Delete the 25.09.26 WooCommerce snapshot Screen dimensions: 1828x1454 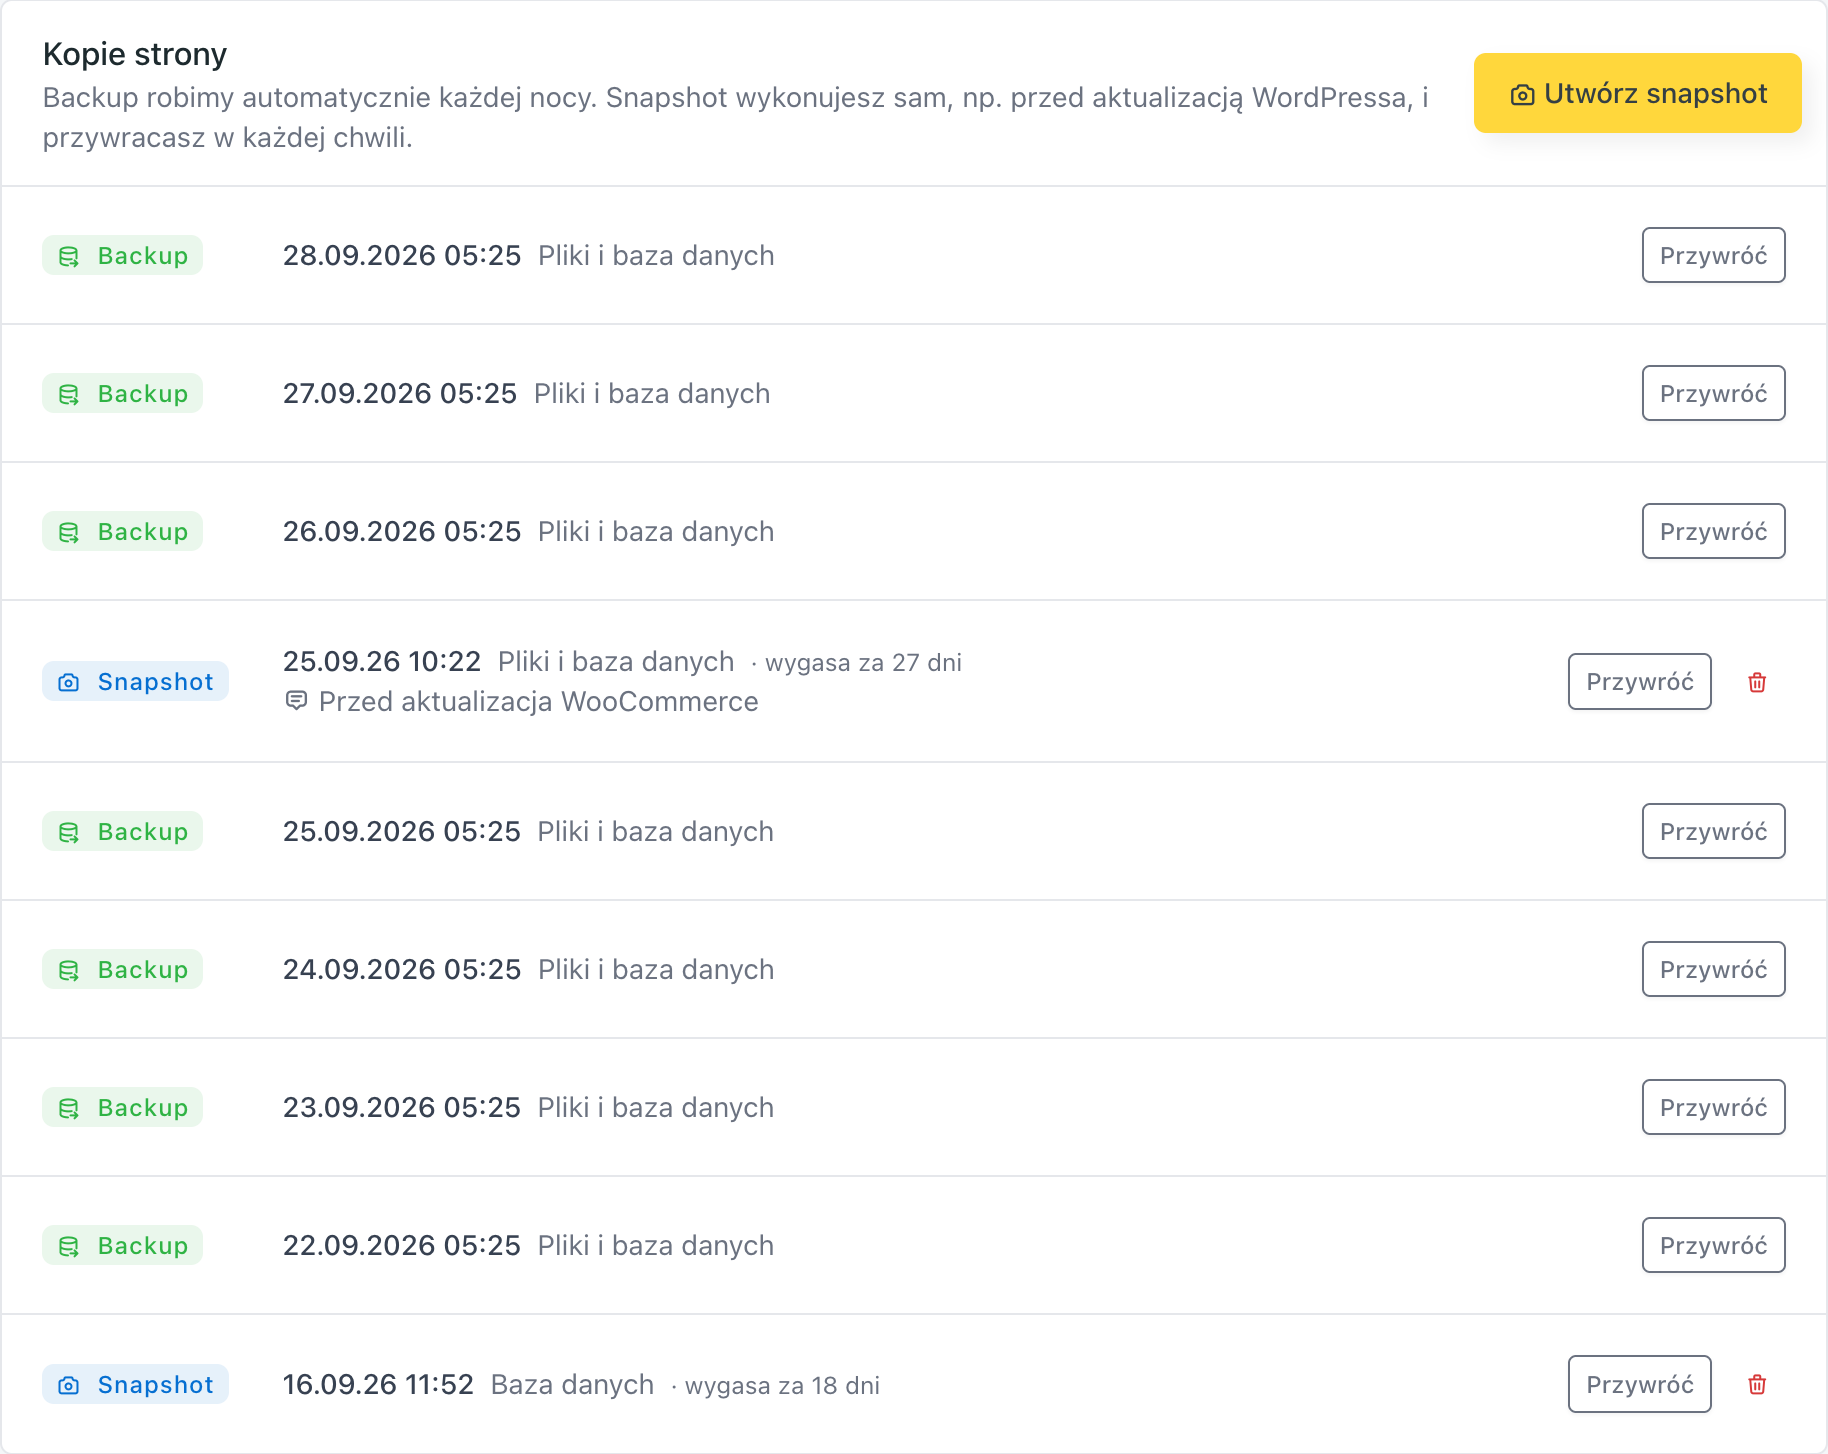click(x=1757, y=682)
